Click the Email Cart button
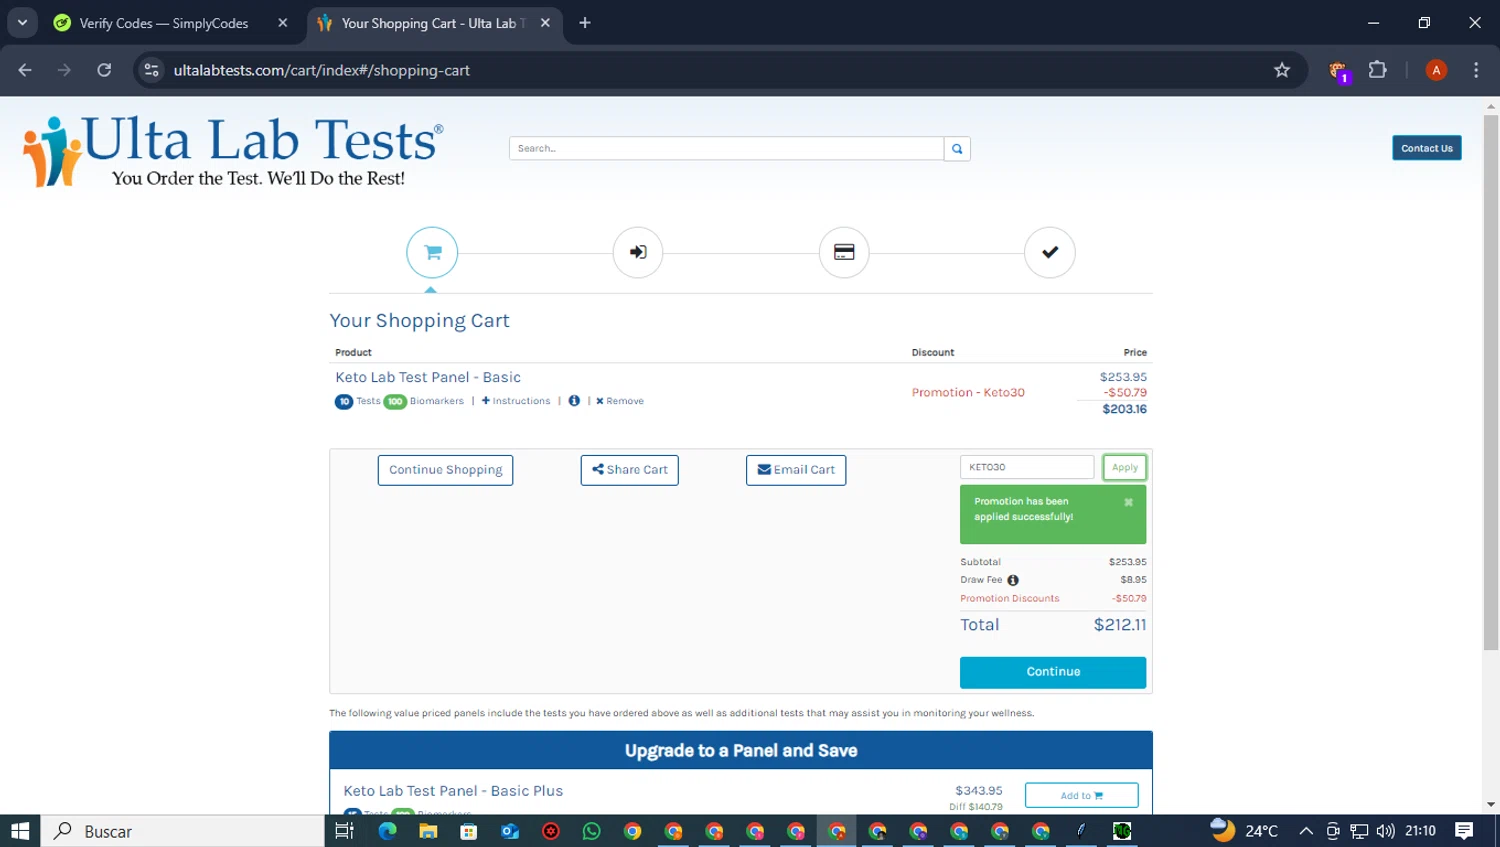Screen dimensions: 1500x847 point(796,470)
